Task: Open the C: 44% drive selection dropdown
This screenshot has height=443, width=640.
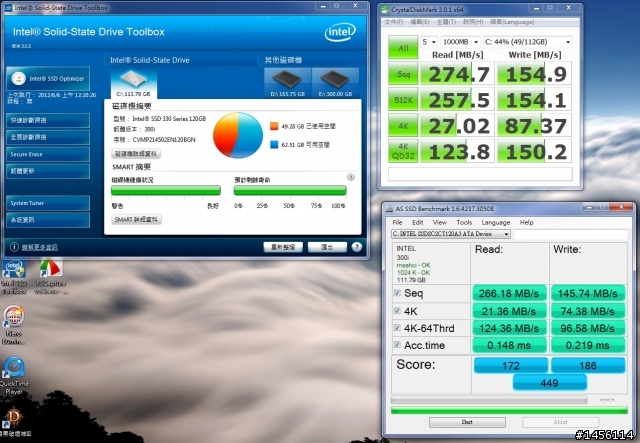Action: [527, 42]
